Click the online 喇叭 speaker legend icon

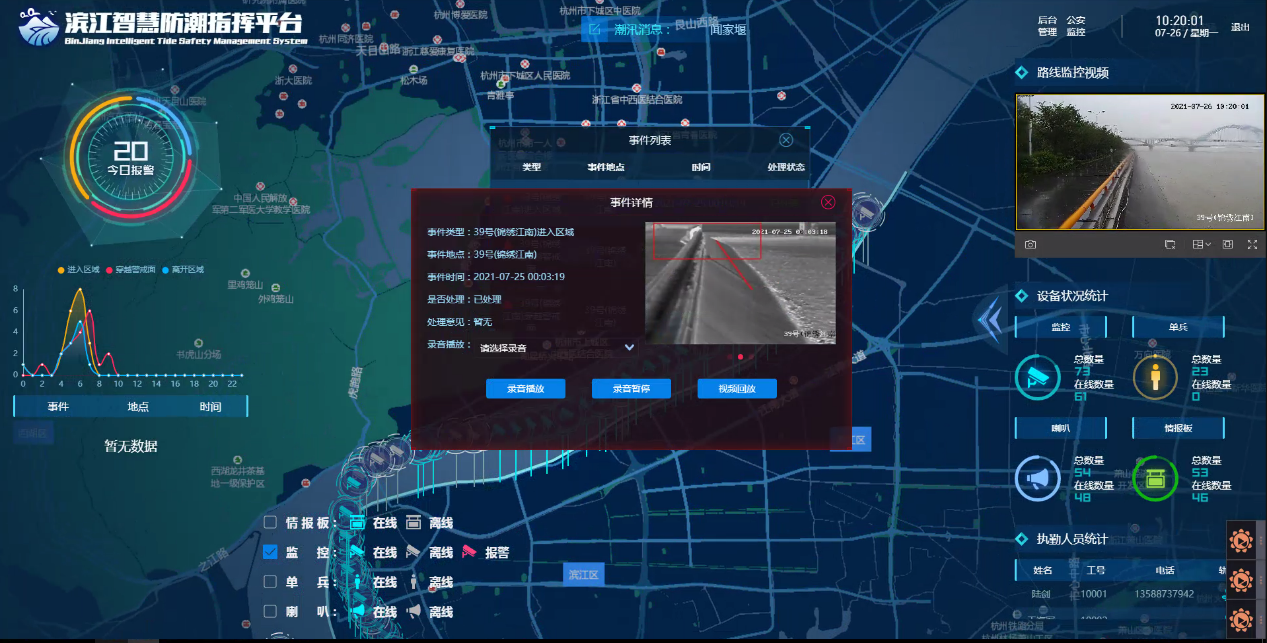[357, 611]
